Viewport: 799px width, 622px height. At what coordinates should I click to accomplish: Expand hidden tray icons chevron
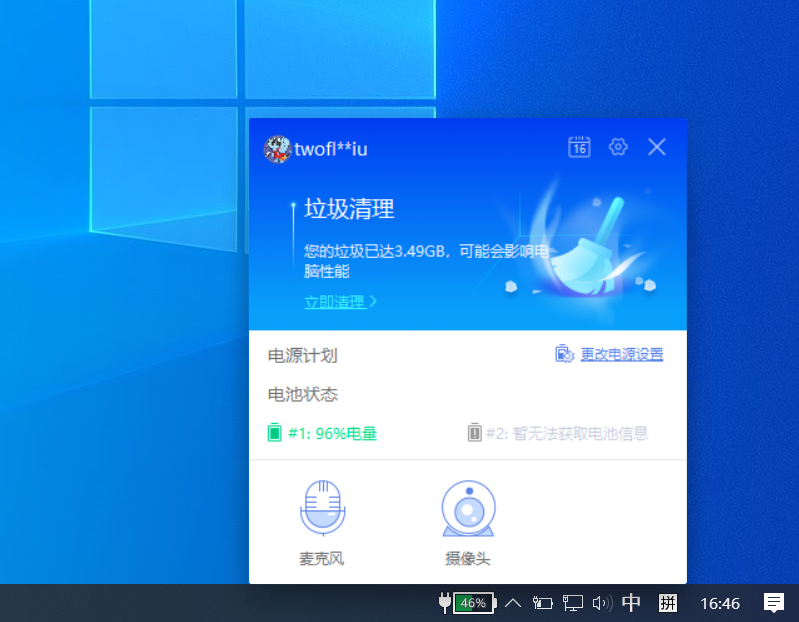click(513, 604)
